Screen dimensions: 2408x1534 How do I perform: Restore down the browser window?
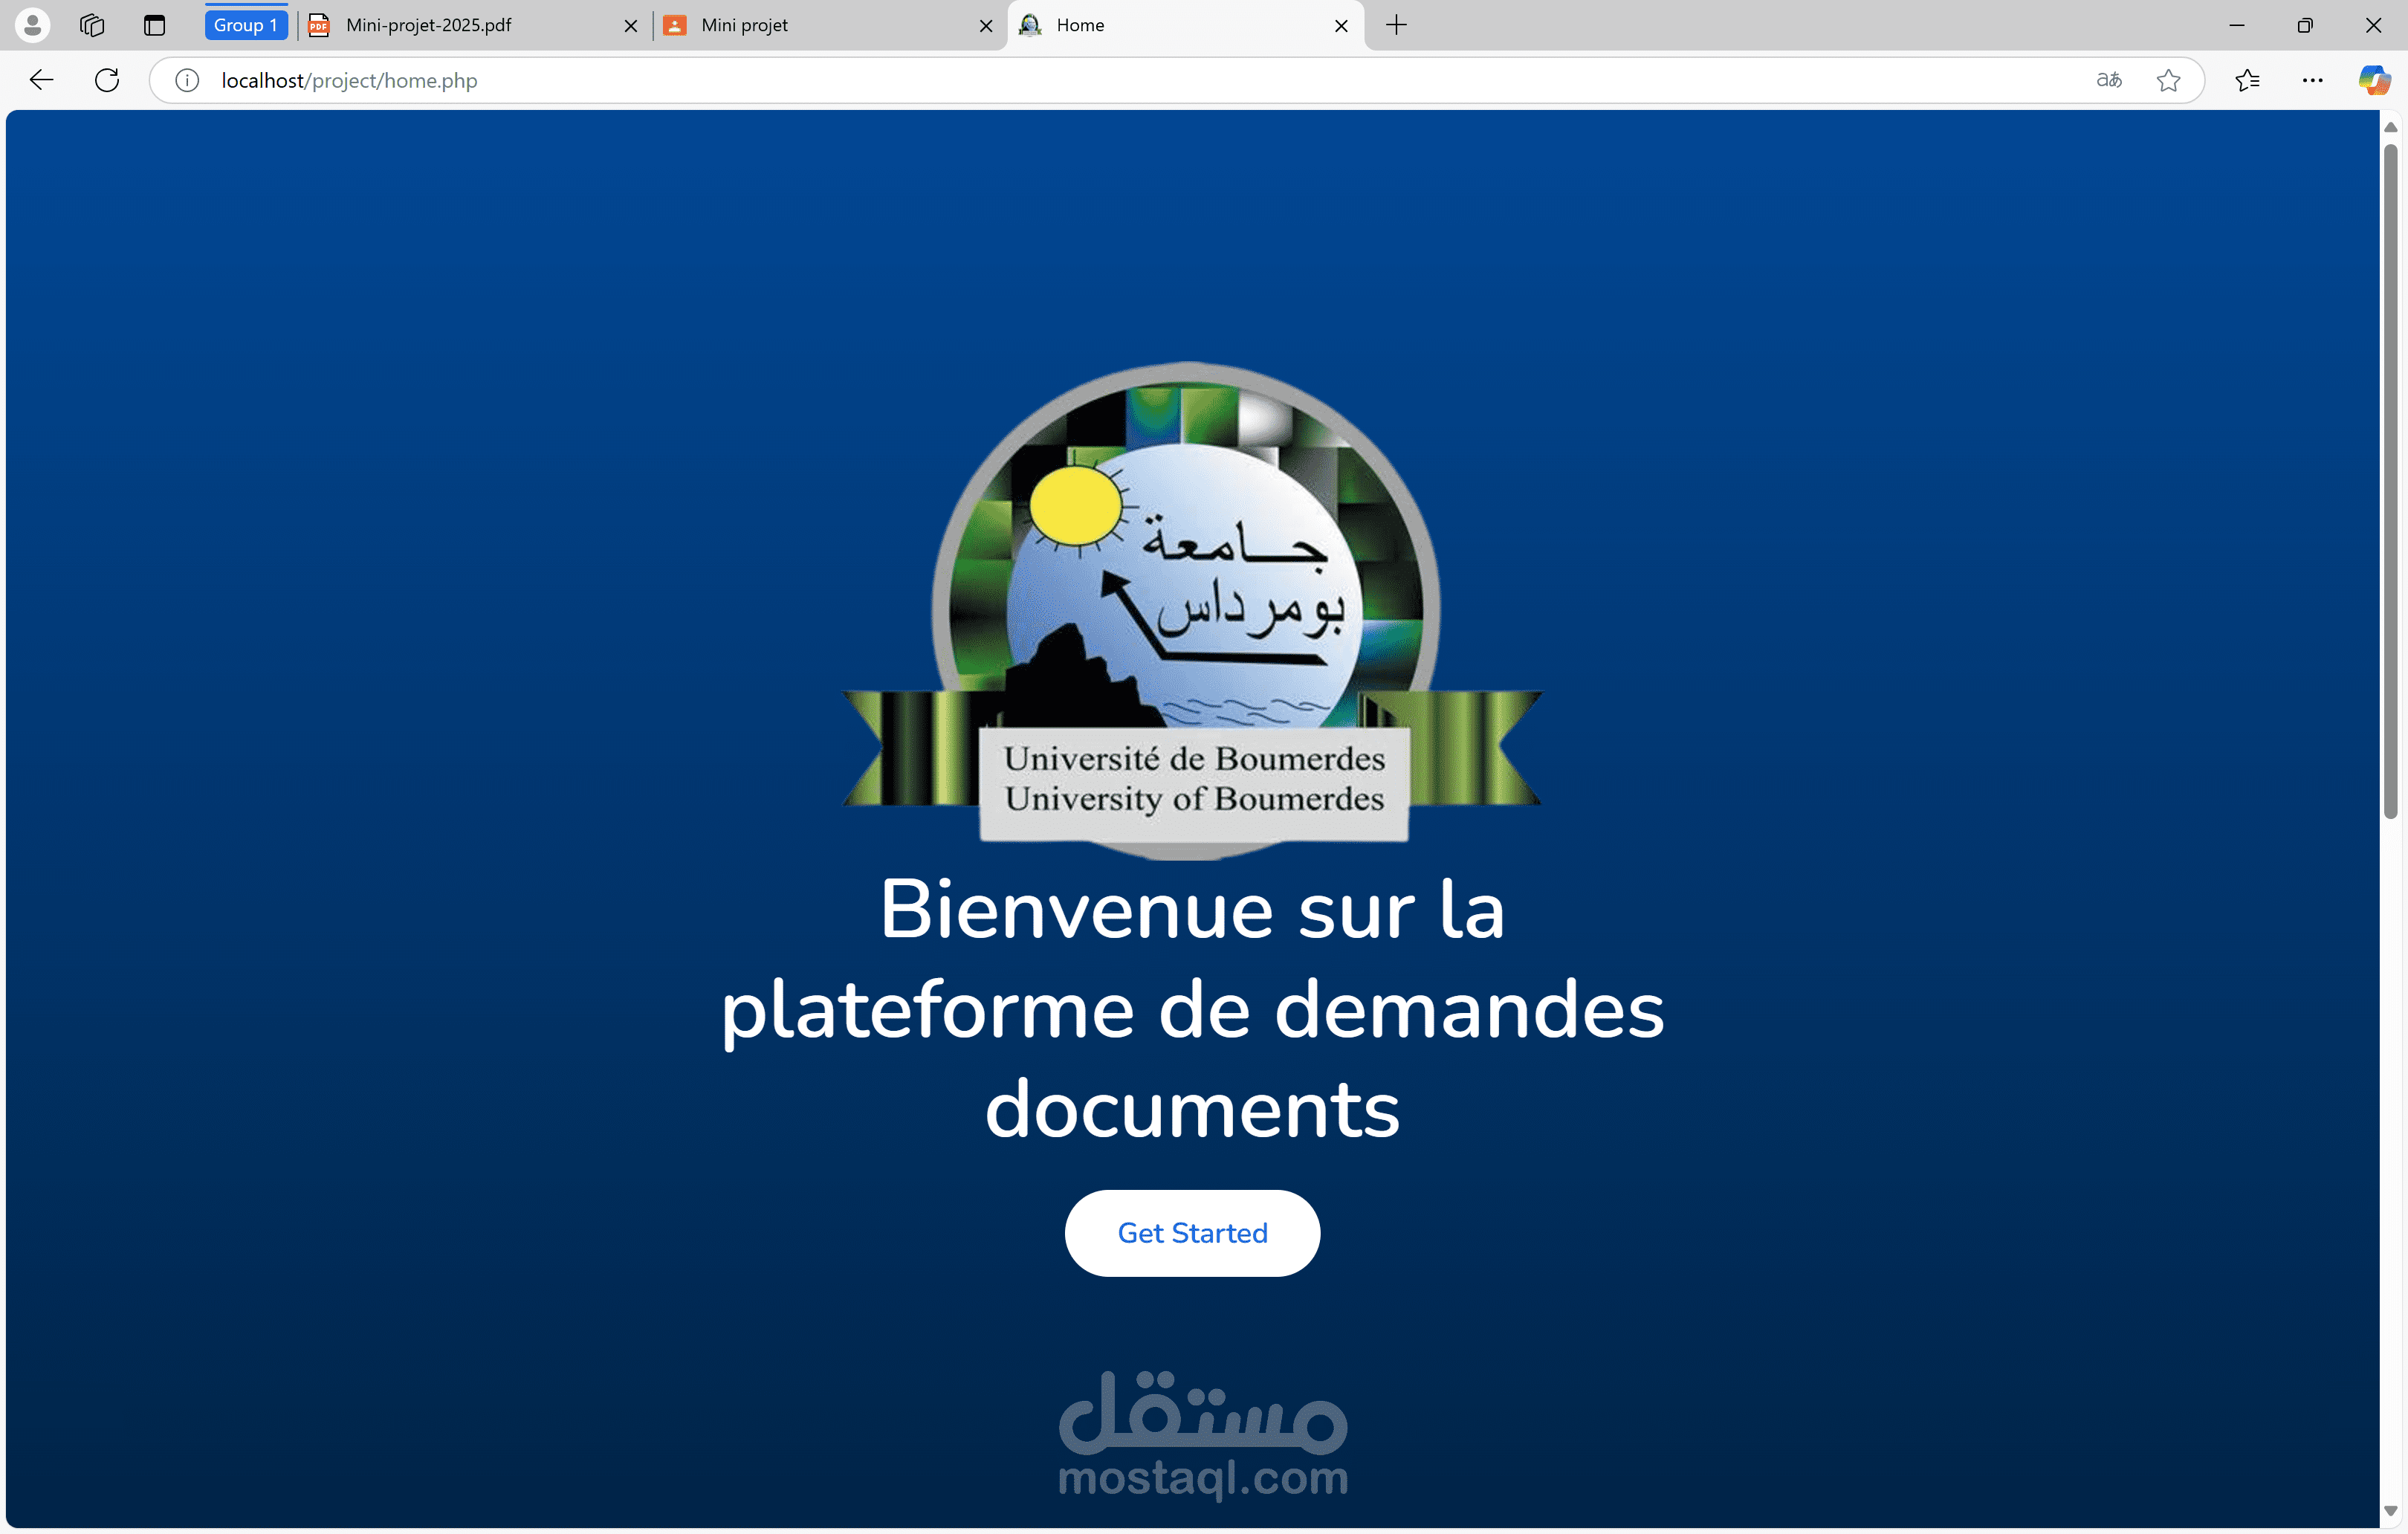[2305, 25]
